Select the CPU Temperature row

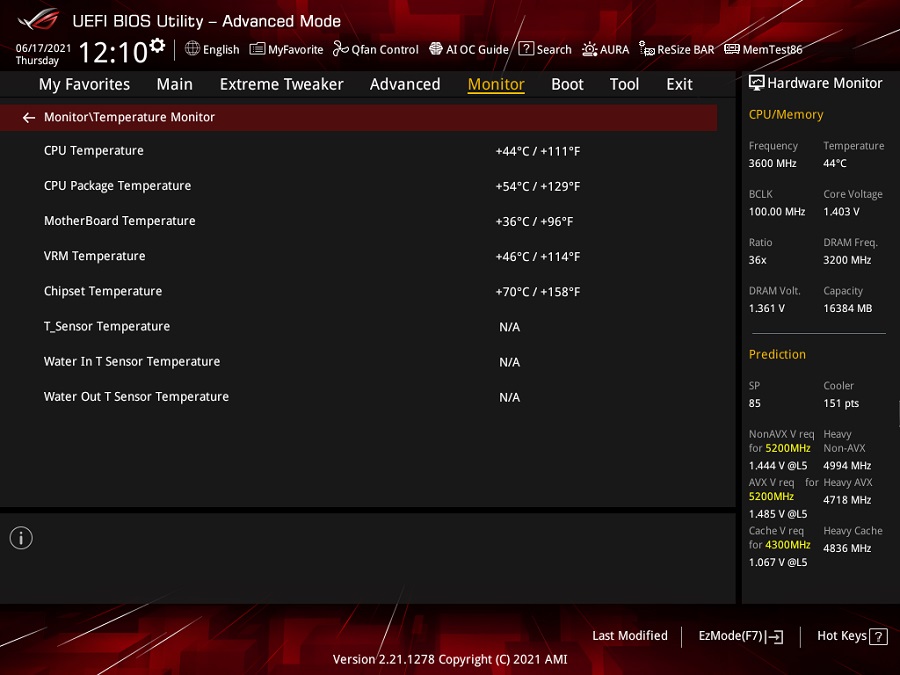358,151
